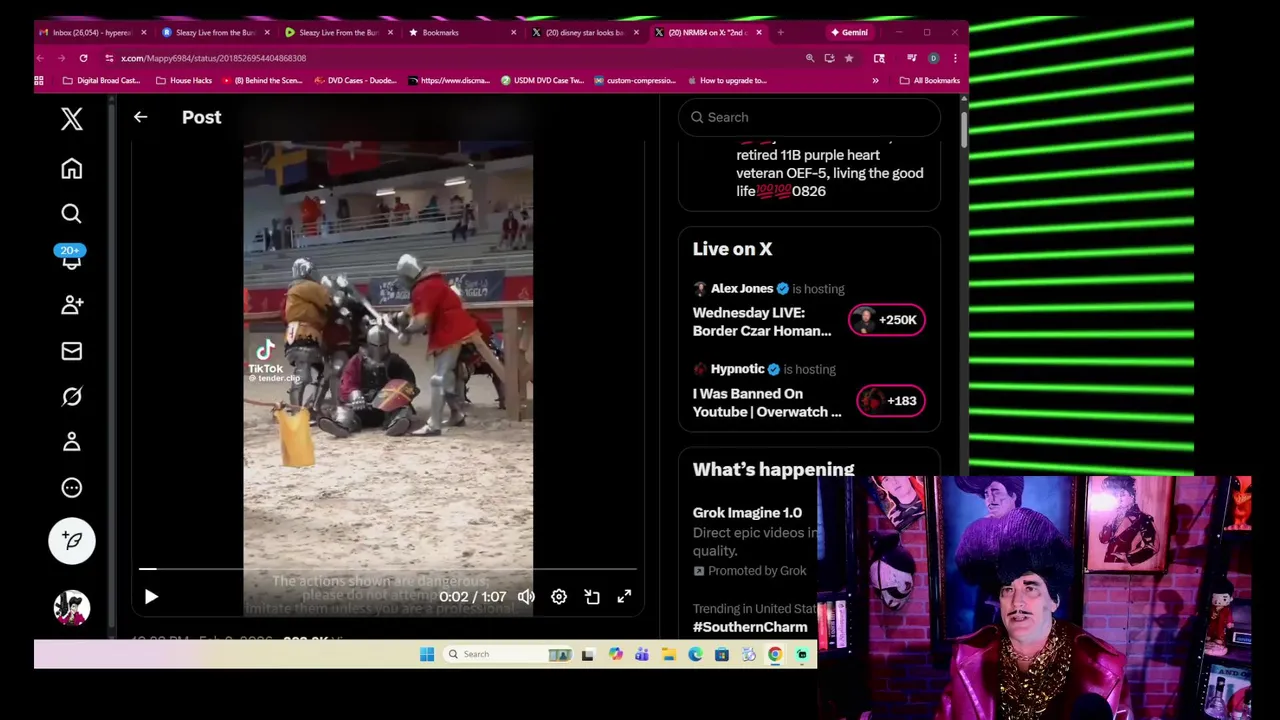Image resolution: width=1280 pixels, height=720 pixels.
Task: Open All Bookmarks folder
Action: point(929,80)
